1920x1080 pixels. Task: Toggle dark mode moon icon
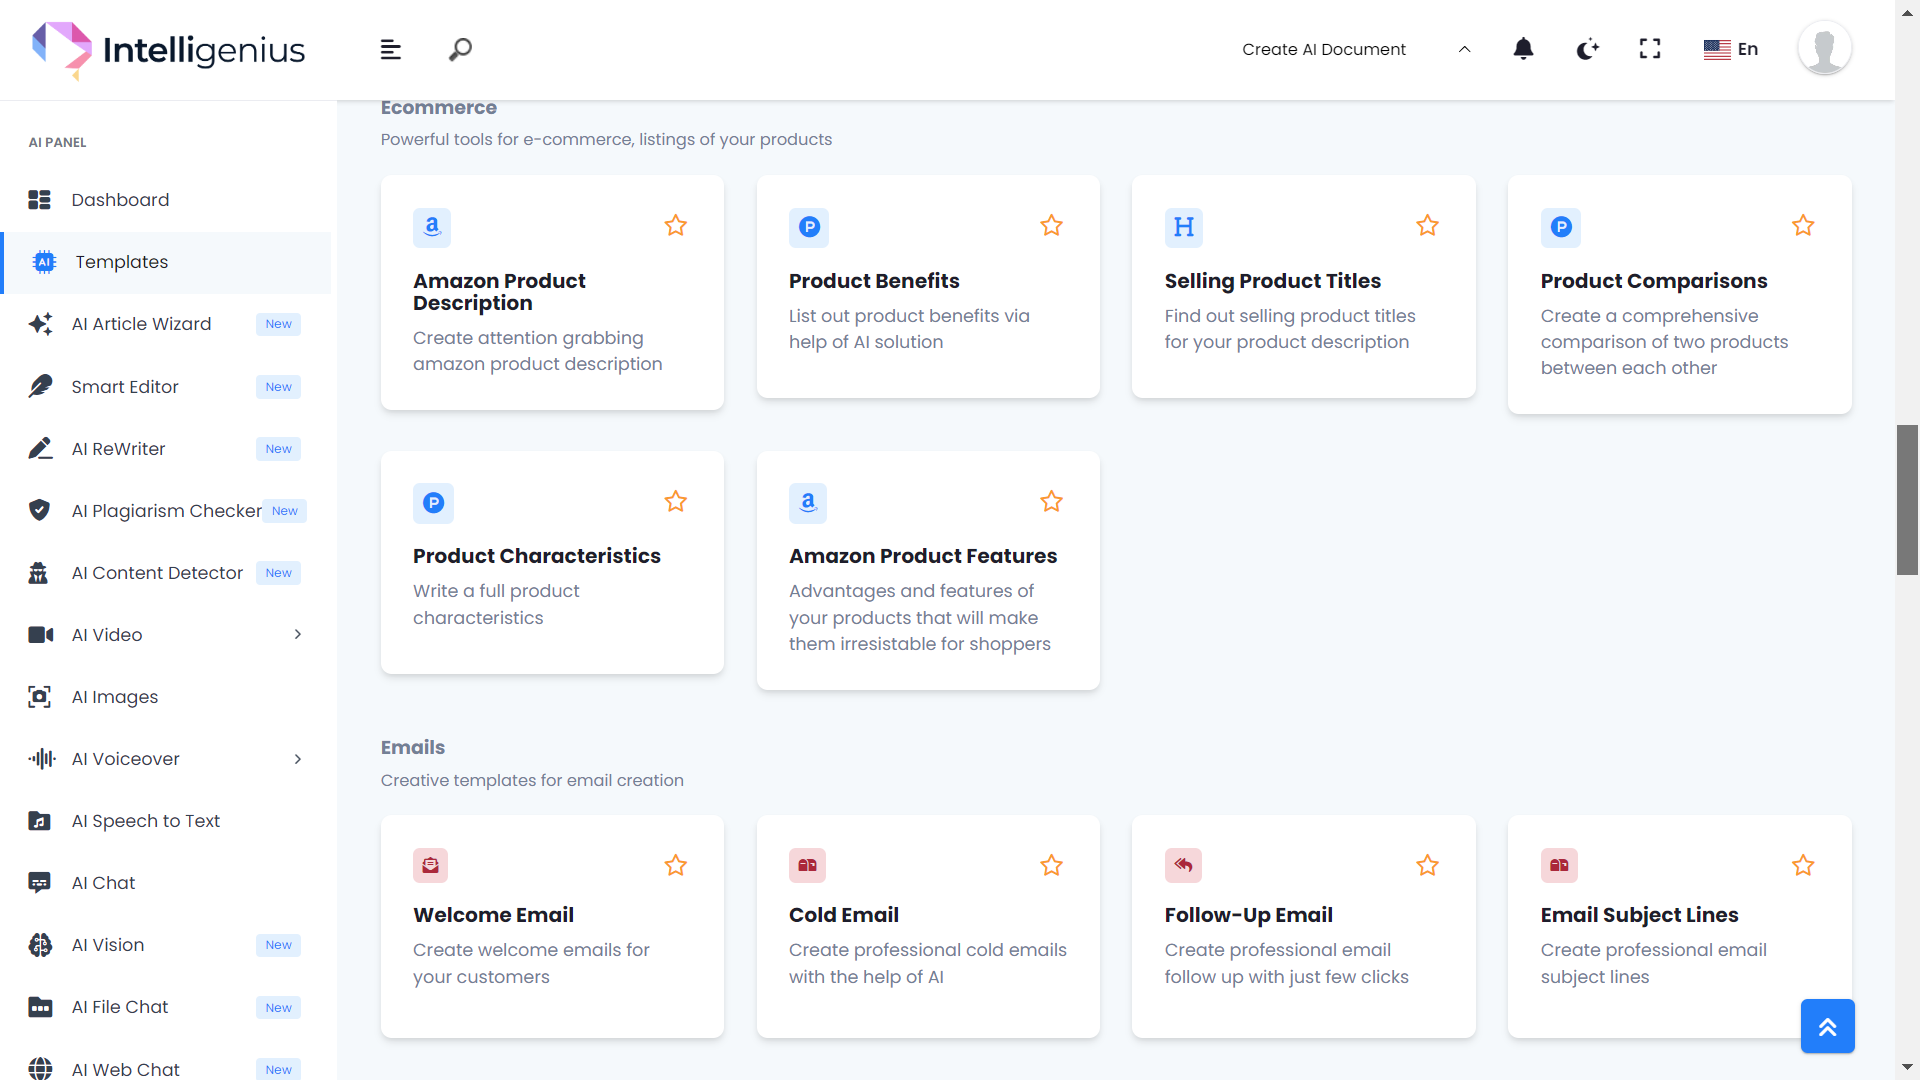point(1587,49)
